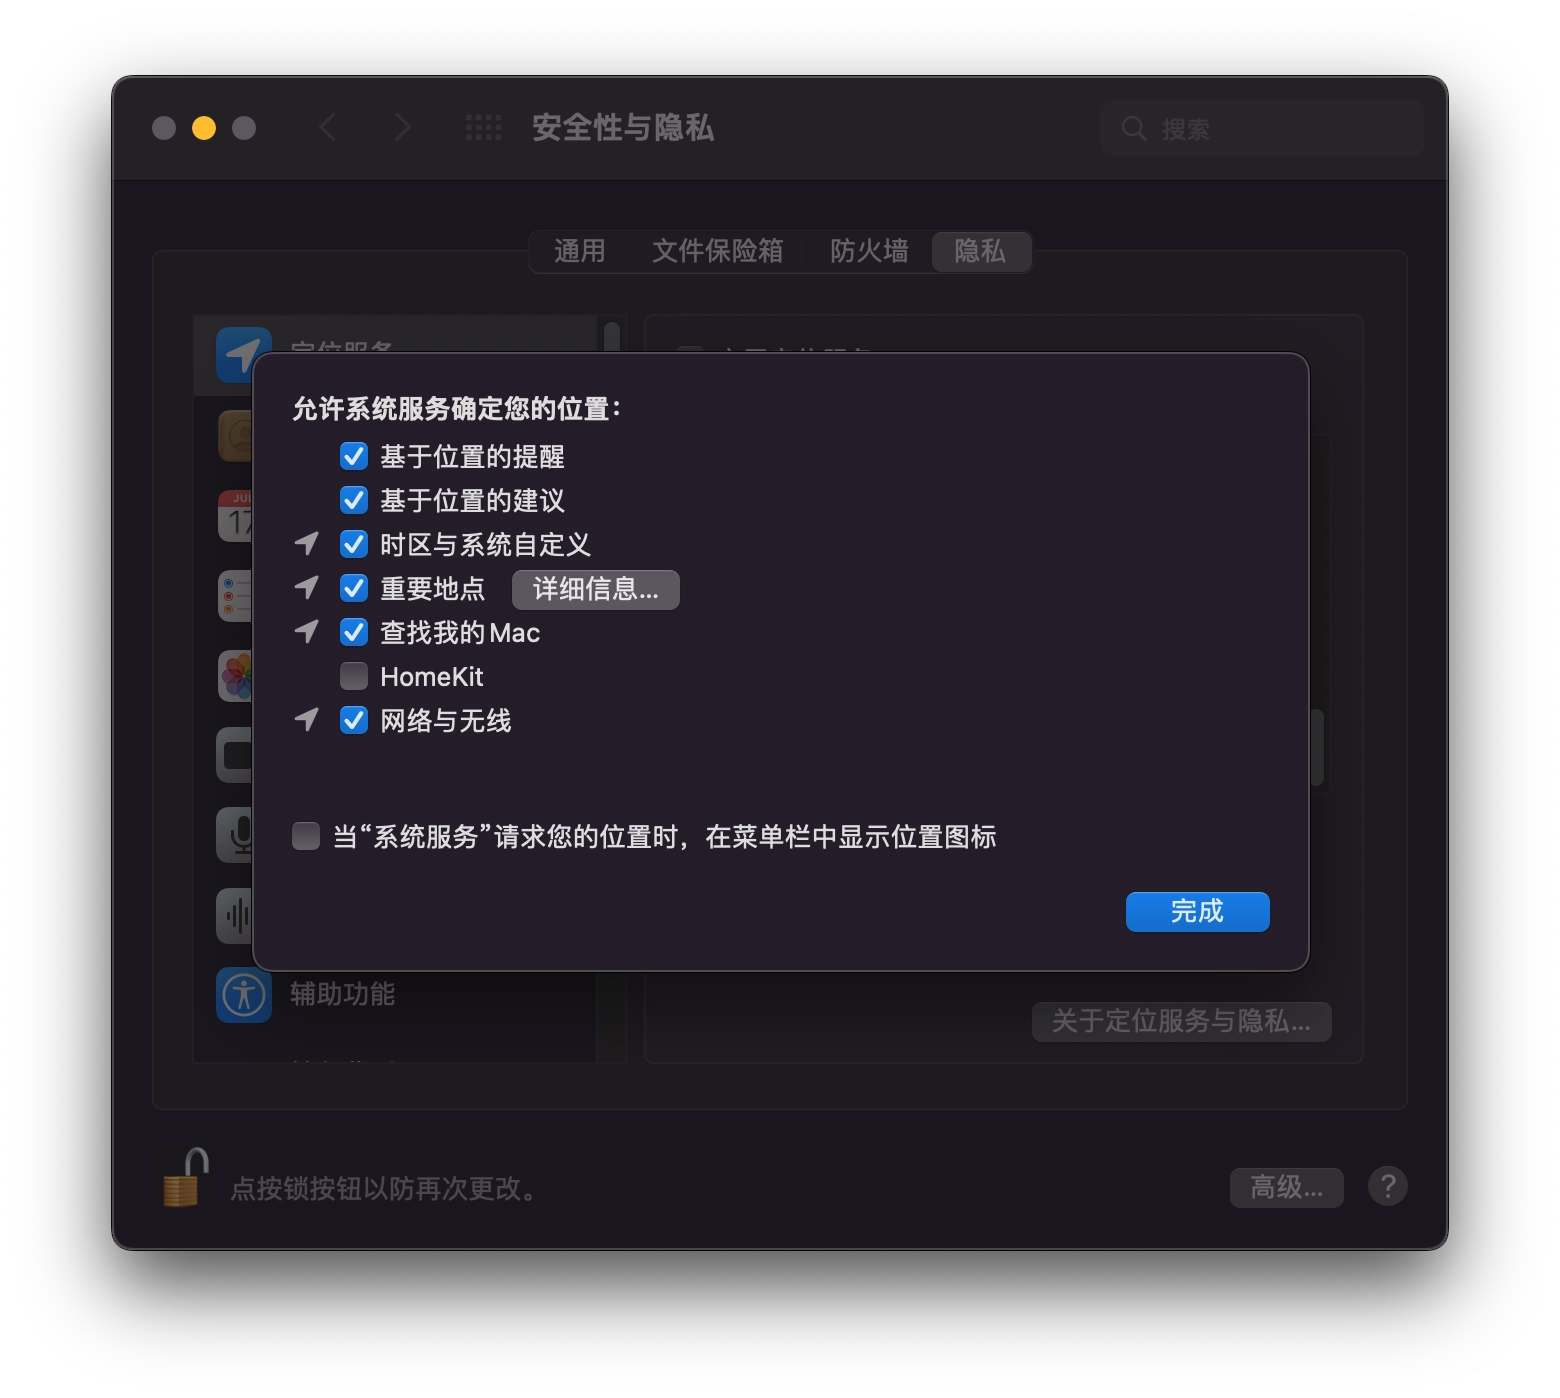Enable the HomeKit checkbox
This screenshot has height=1398, width=1560.
tap(354, 676)
